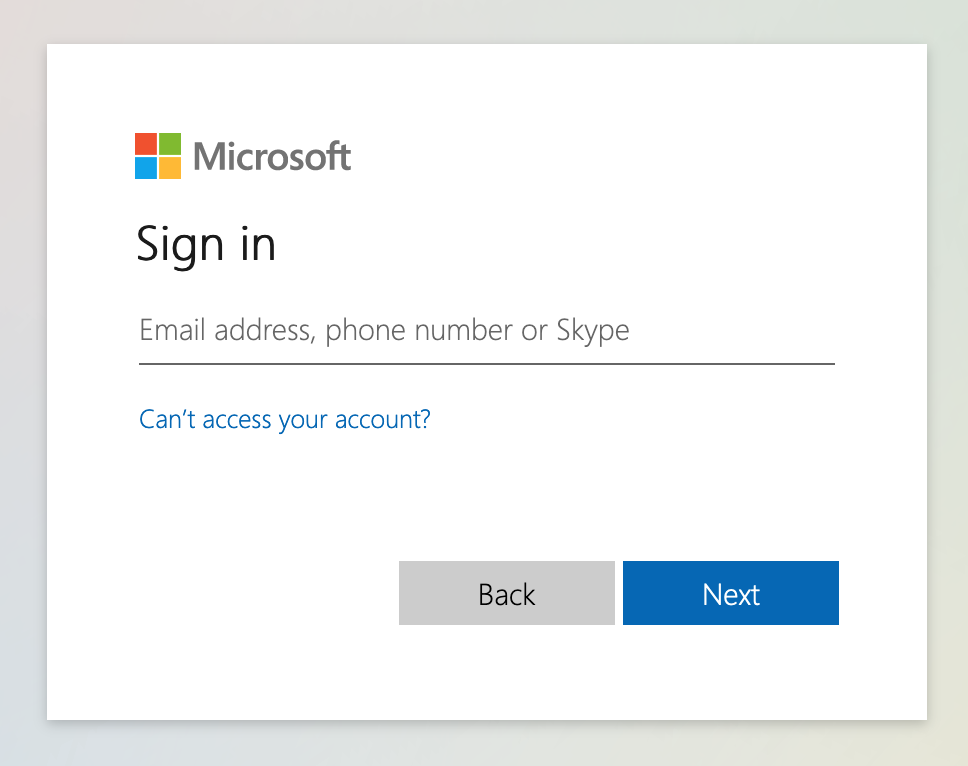Click the Microsoft wordmark text
Image resolution: width=968 pixels, height=766 pixels.
click(x=272, y=157)
